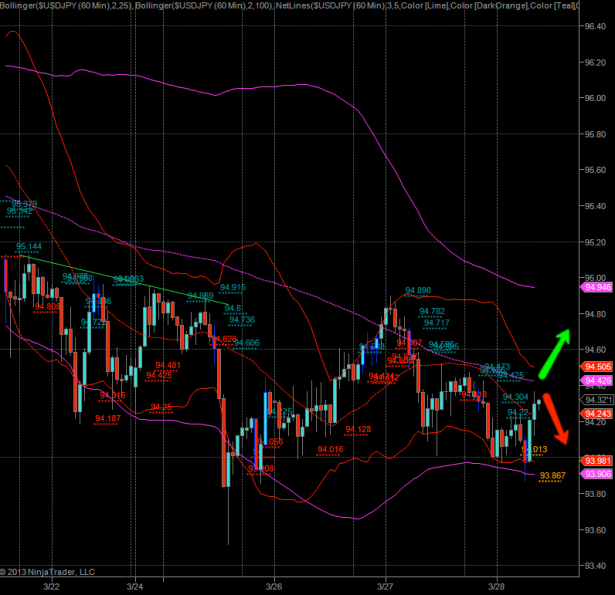This screenshot has height=595, width=615.
Task: Select the 94.946 magenta price marker
Action: (x=596, y=287)
